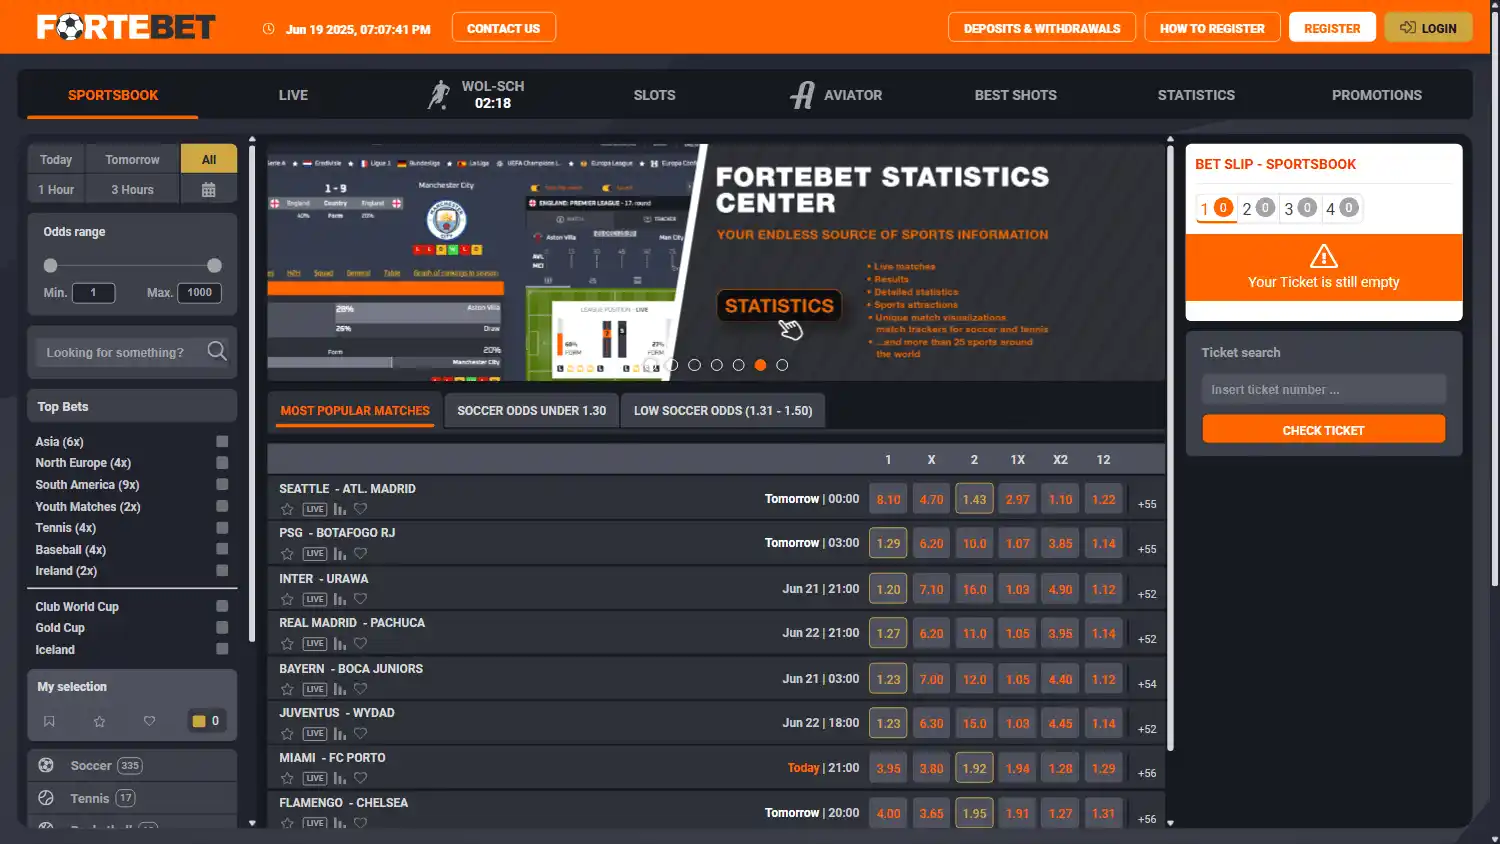Tick the Club World Cup checkbox
Screen dimensions: 1500x844
click(x=222, y=606)
